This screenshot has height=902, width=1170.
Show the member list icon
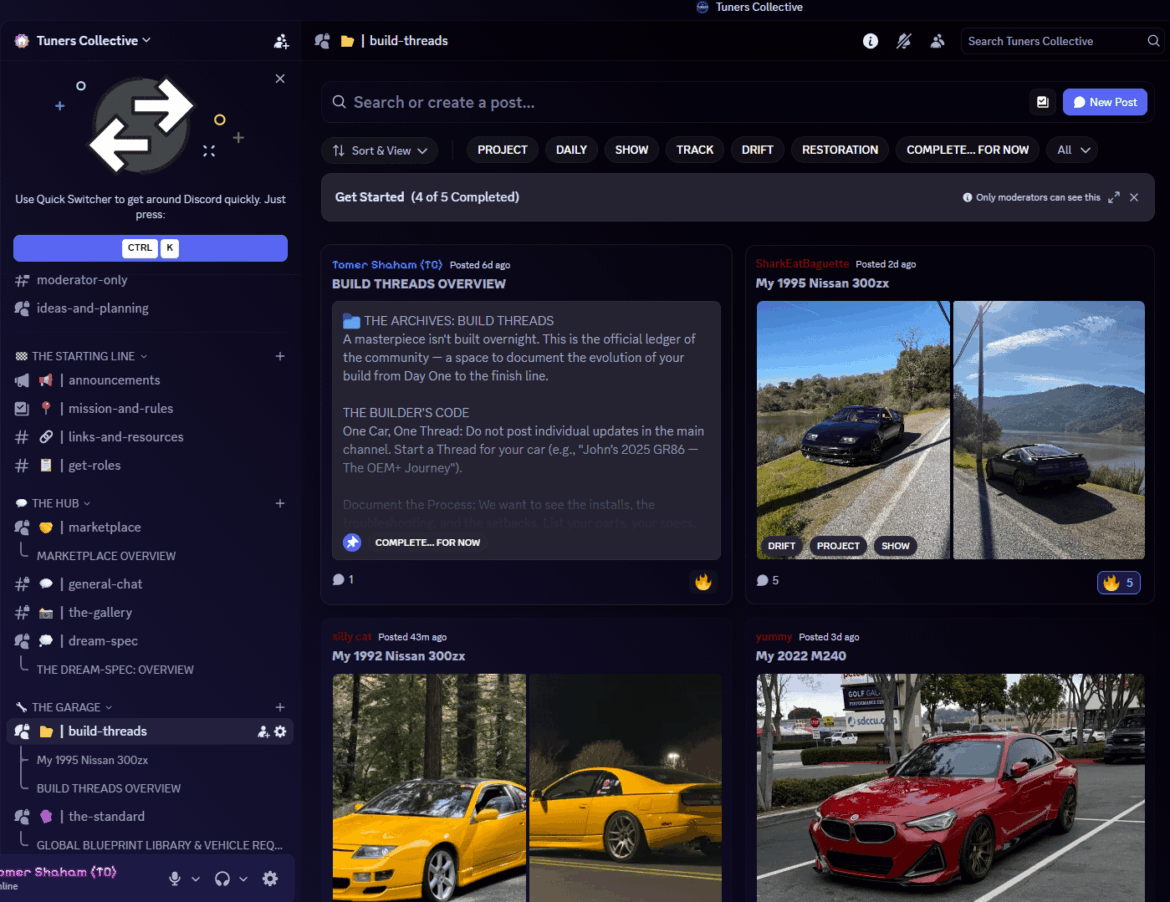tap(937, 41)
